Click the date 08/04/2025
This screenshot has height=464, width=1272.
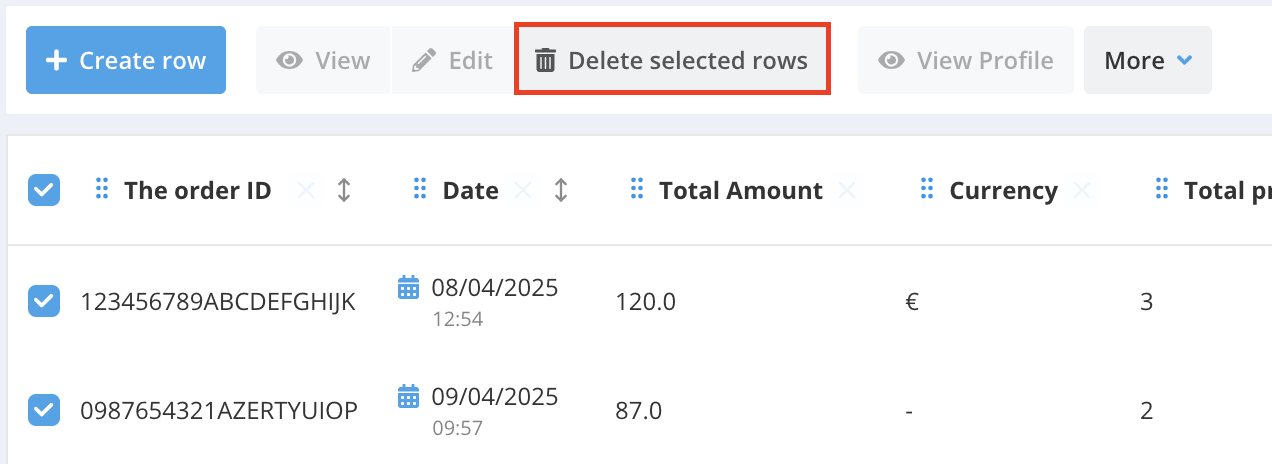(495, 288)
